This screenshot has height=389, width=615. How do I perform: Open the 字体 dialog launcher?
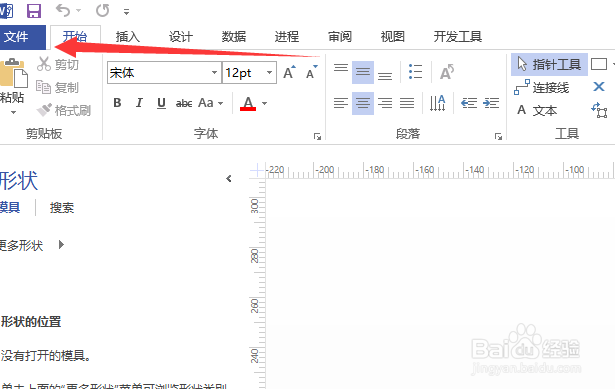click(317, 136)
